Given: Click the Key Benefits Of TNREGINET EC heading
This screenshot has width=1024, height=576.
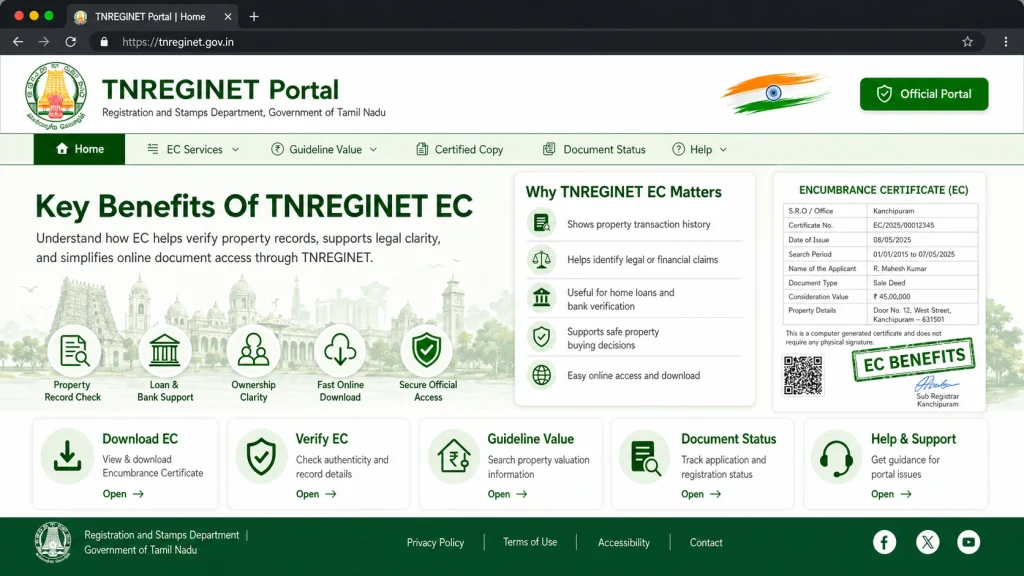Looking at the screenshot, I should [253, 206].
